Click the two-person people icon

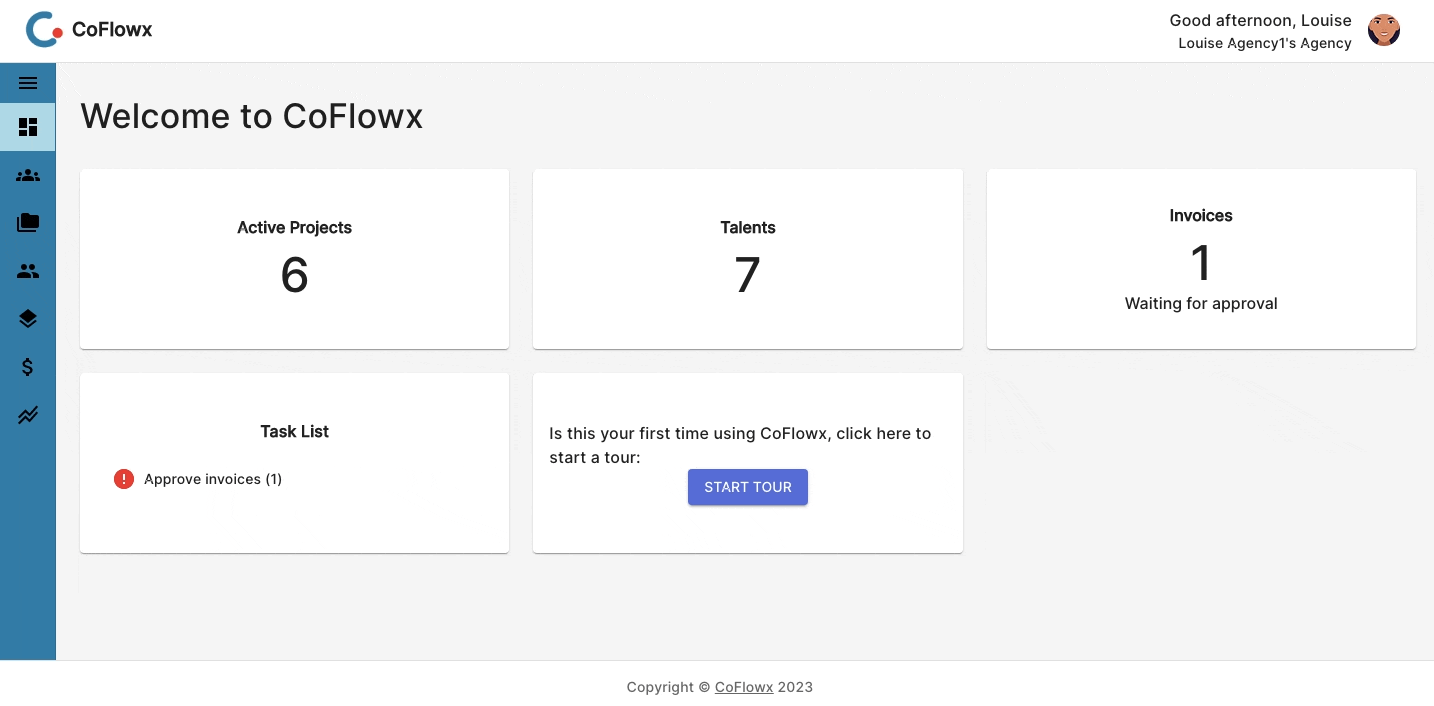click(28, 271)
